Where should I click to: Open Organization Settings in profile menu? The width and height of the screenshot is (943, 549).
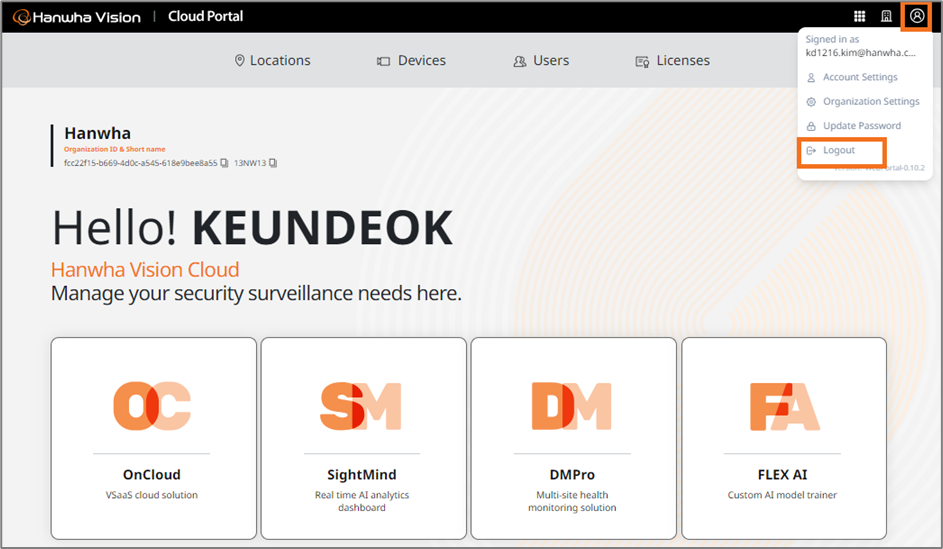point(870,101)
